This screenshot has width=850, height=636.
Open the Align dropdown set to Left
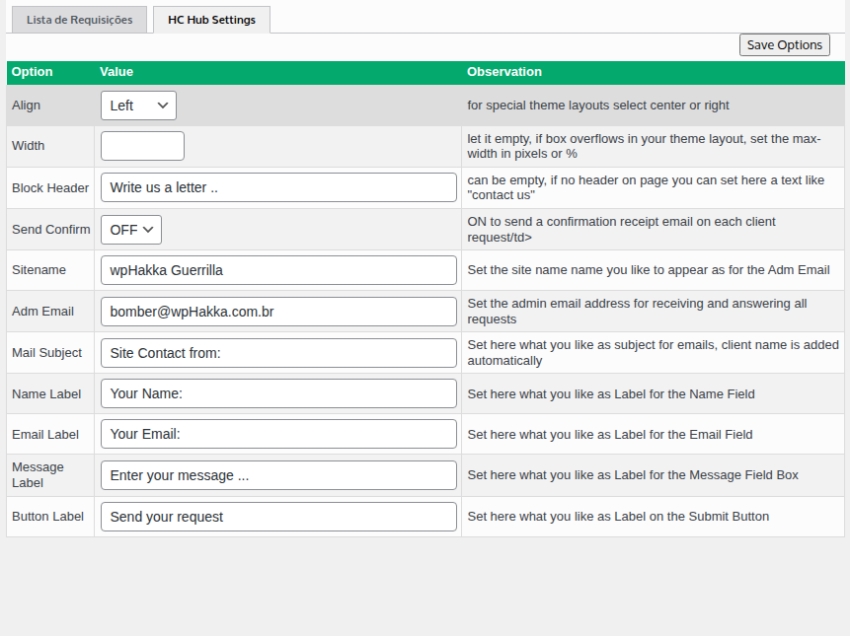(138, 105)
